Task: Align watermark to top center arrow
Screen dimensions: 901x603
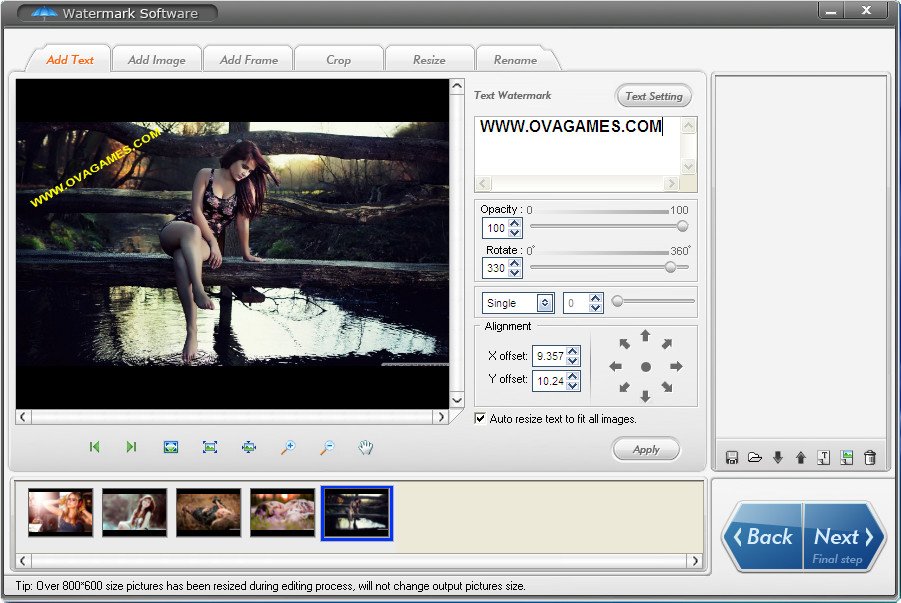Action: click(645, 336)
